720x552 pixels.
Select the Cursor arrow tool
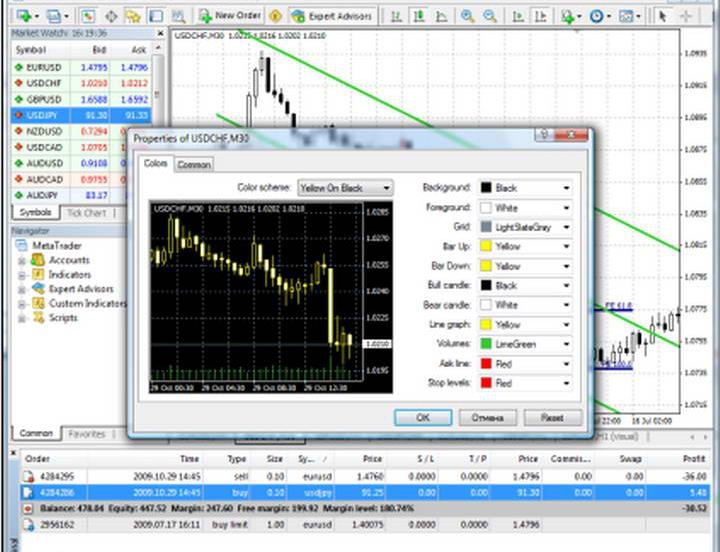662,17
